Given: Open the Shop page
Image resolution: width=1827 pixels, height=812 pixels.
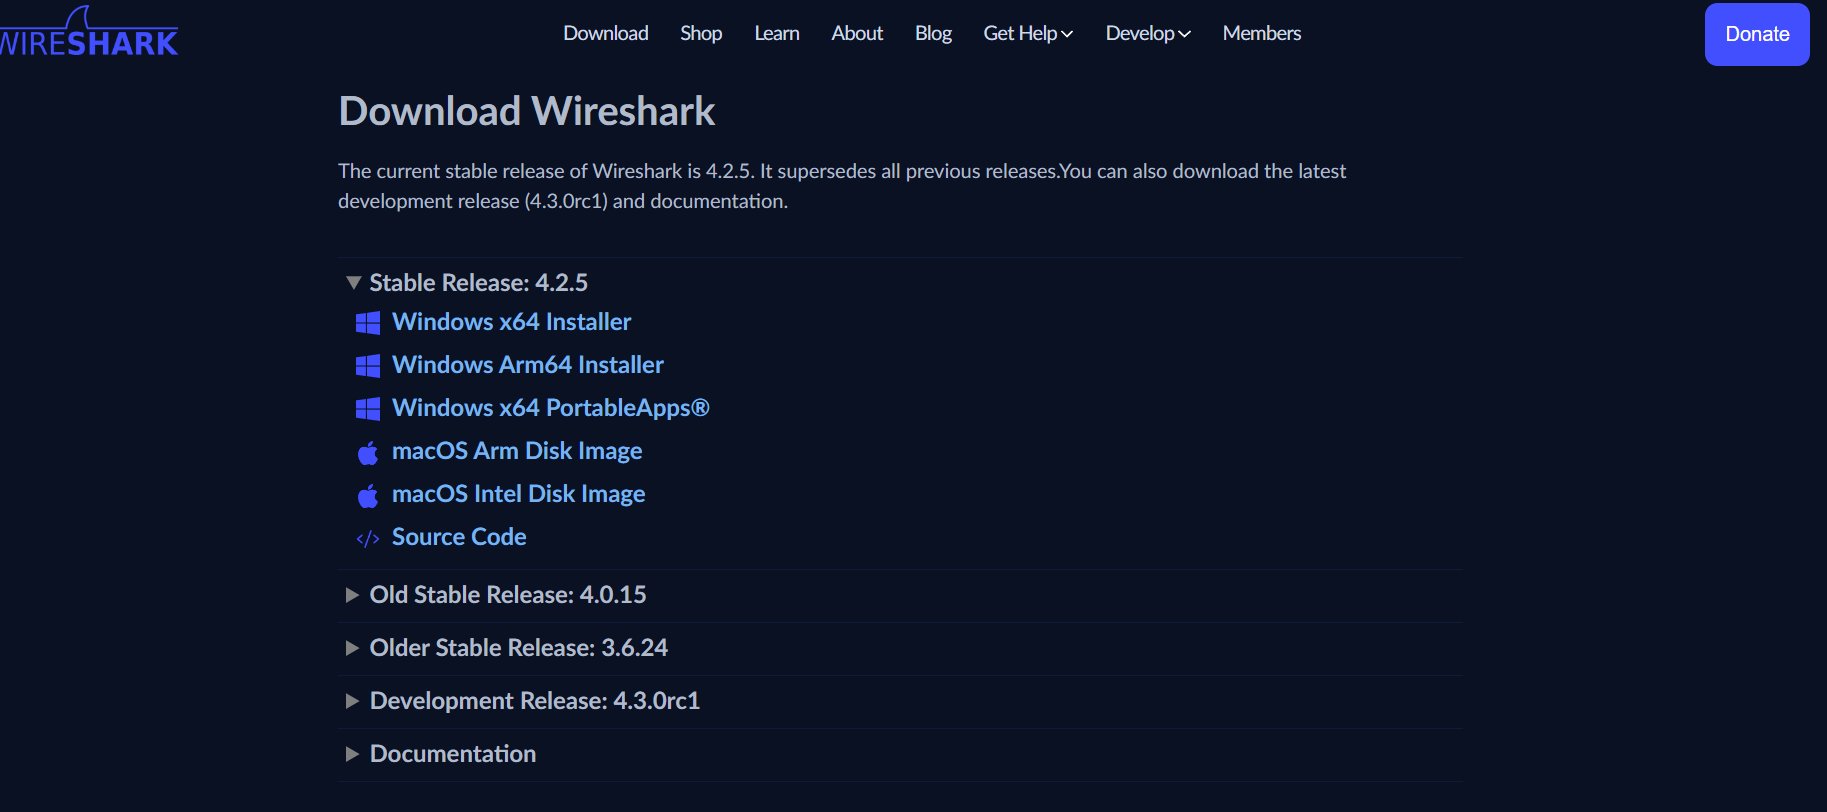Looking at the screenshot, I should coord(701,33).
